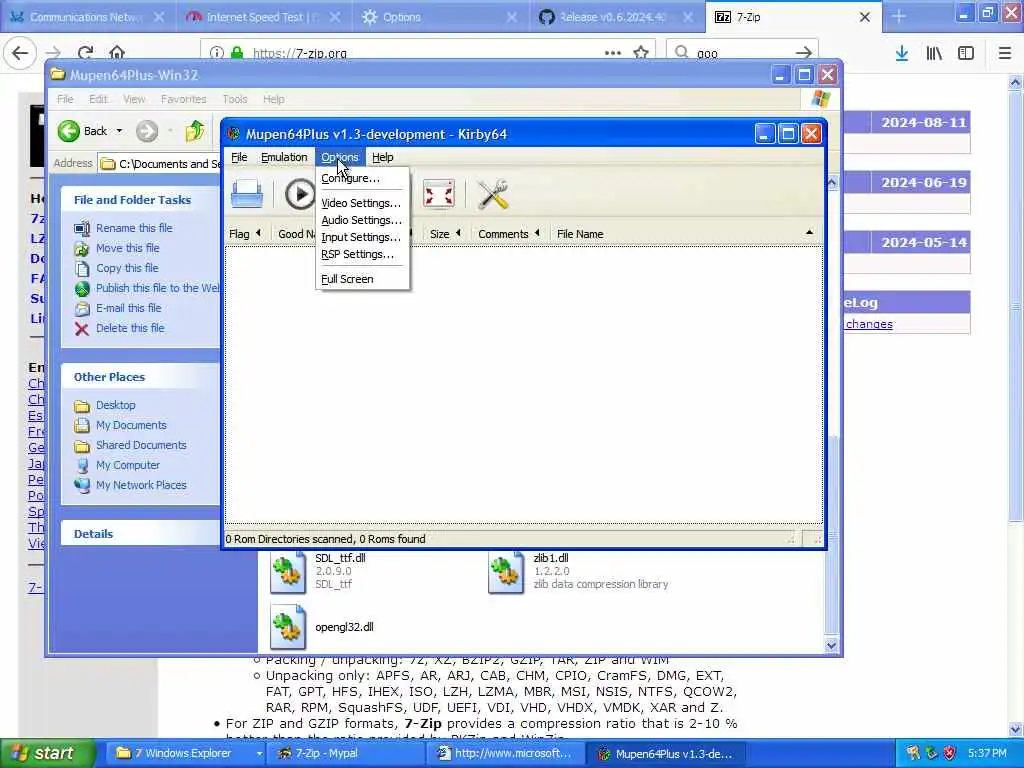Open My Documents under Other Places
The height and width of the screenshot is (768, 1024).
click(x=131, y=425)
